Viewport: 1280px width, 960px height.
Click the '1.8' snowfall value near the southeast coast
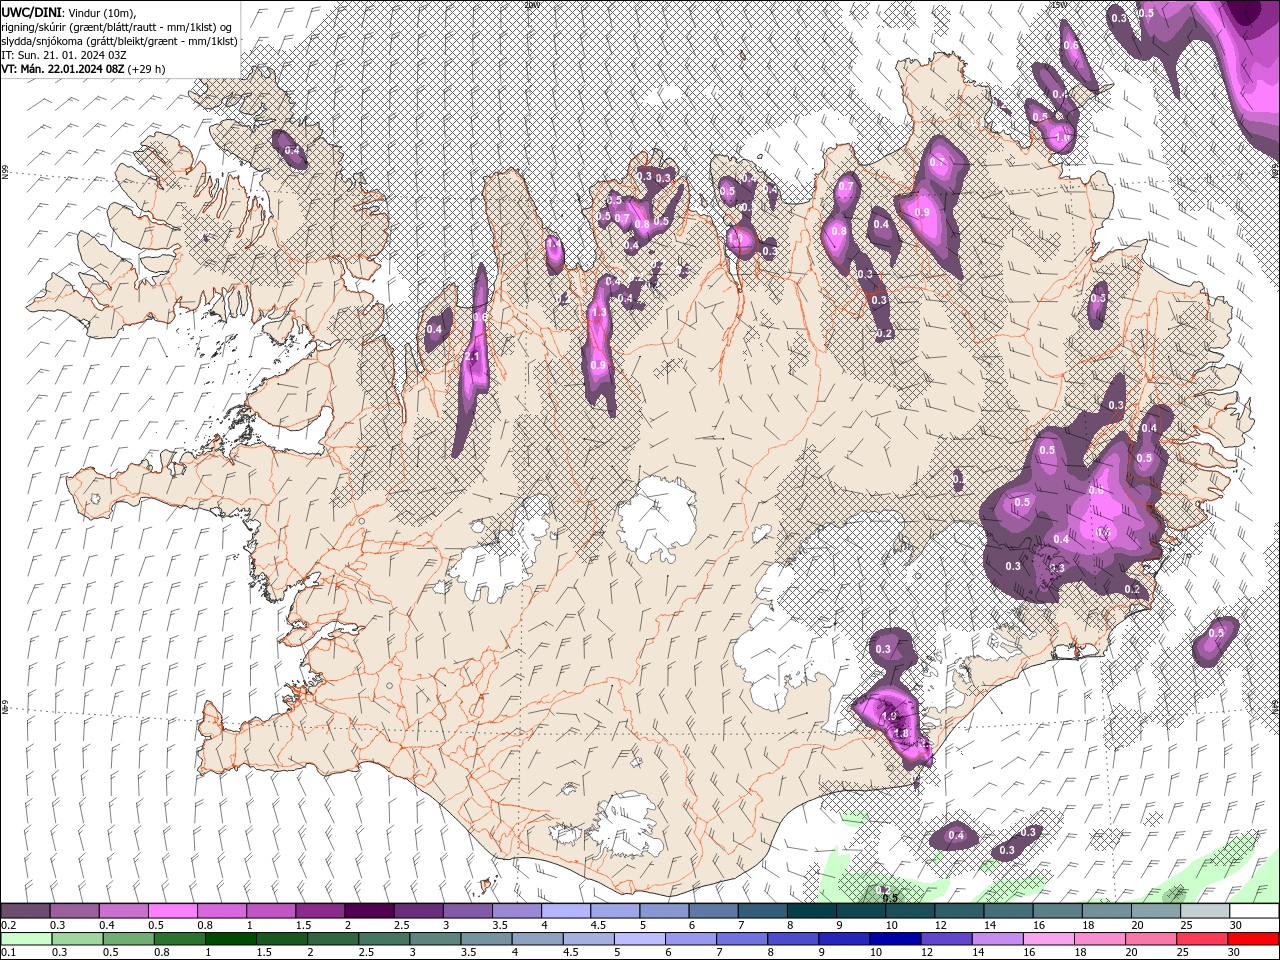click(900, 733)
